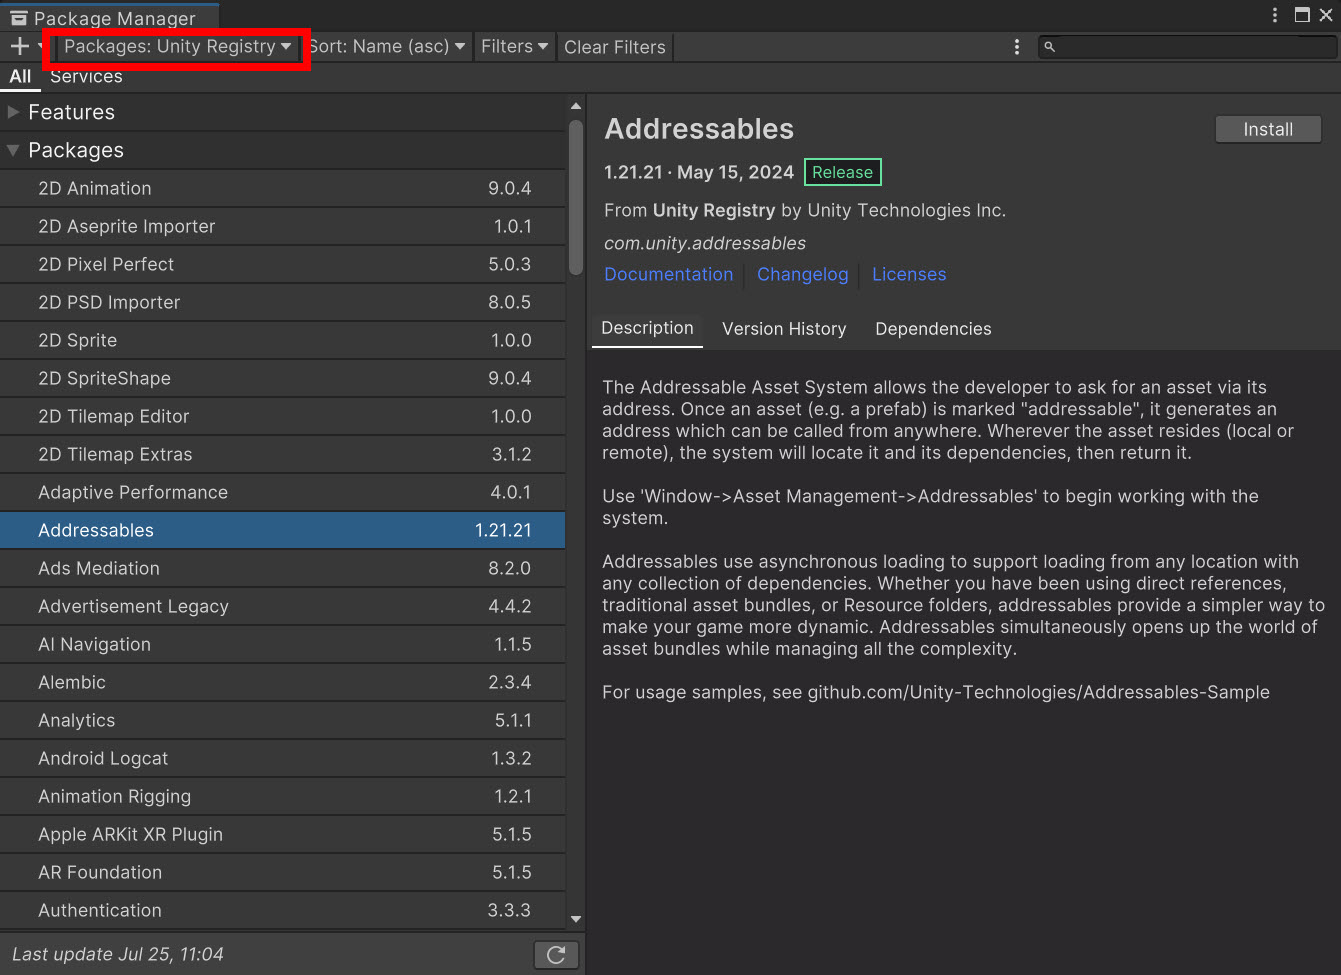Select the Services tab
Screen dimensions: 1341x975
[86, 76]
